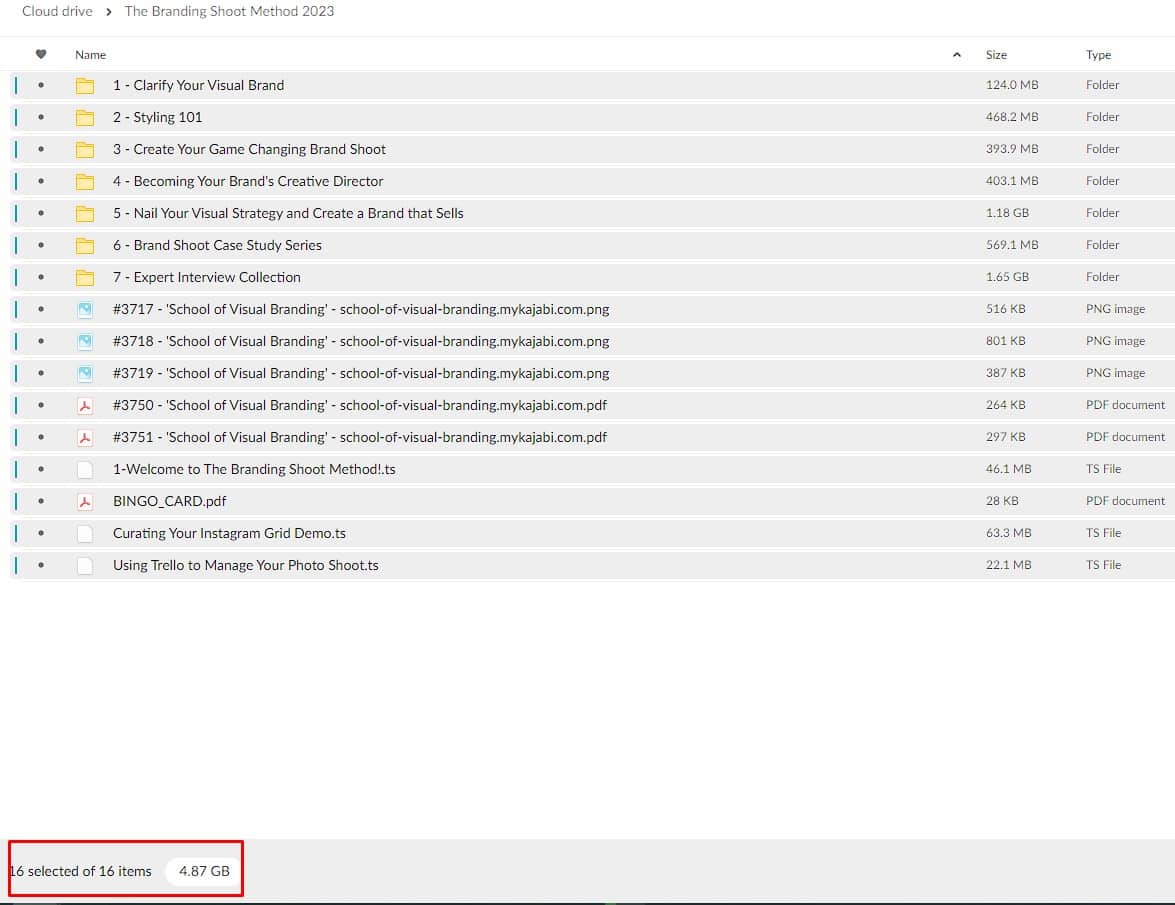Select the BINGO_CARD.pdf file name
Viewport: 1175px width, 905px height.
[169, 501]
